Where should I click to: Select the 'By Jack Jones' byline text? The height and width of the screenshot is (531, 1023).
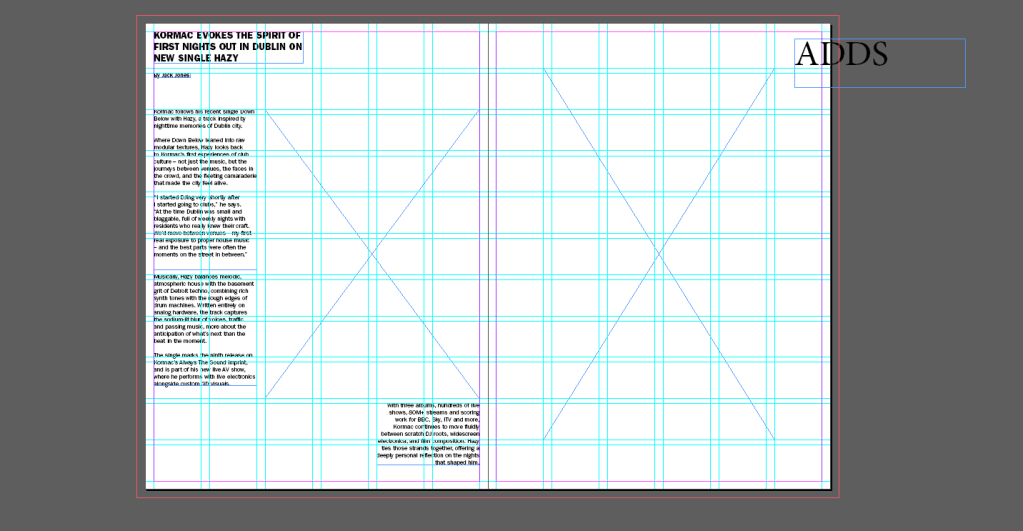[172, 75]
